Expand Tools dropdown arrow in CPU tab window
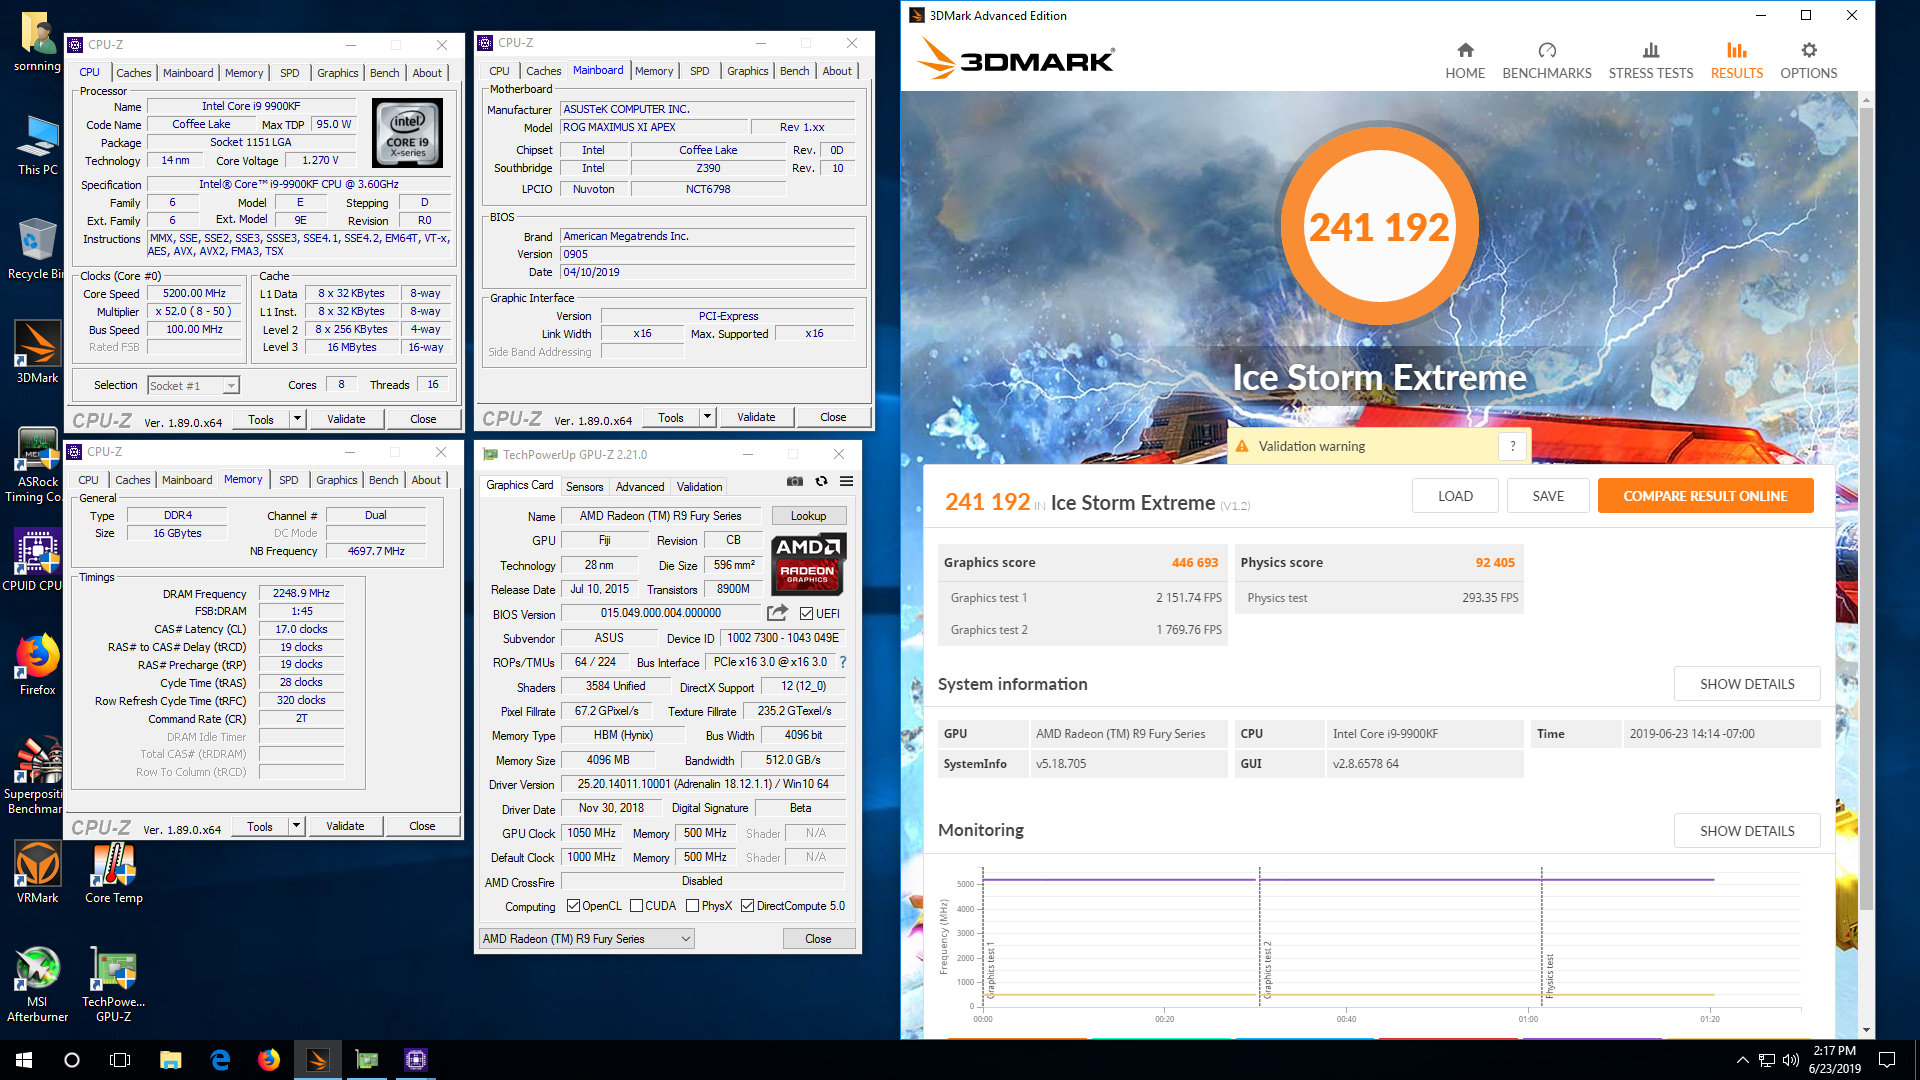The image size is (1920, 1080). tap(297, 419)
